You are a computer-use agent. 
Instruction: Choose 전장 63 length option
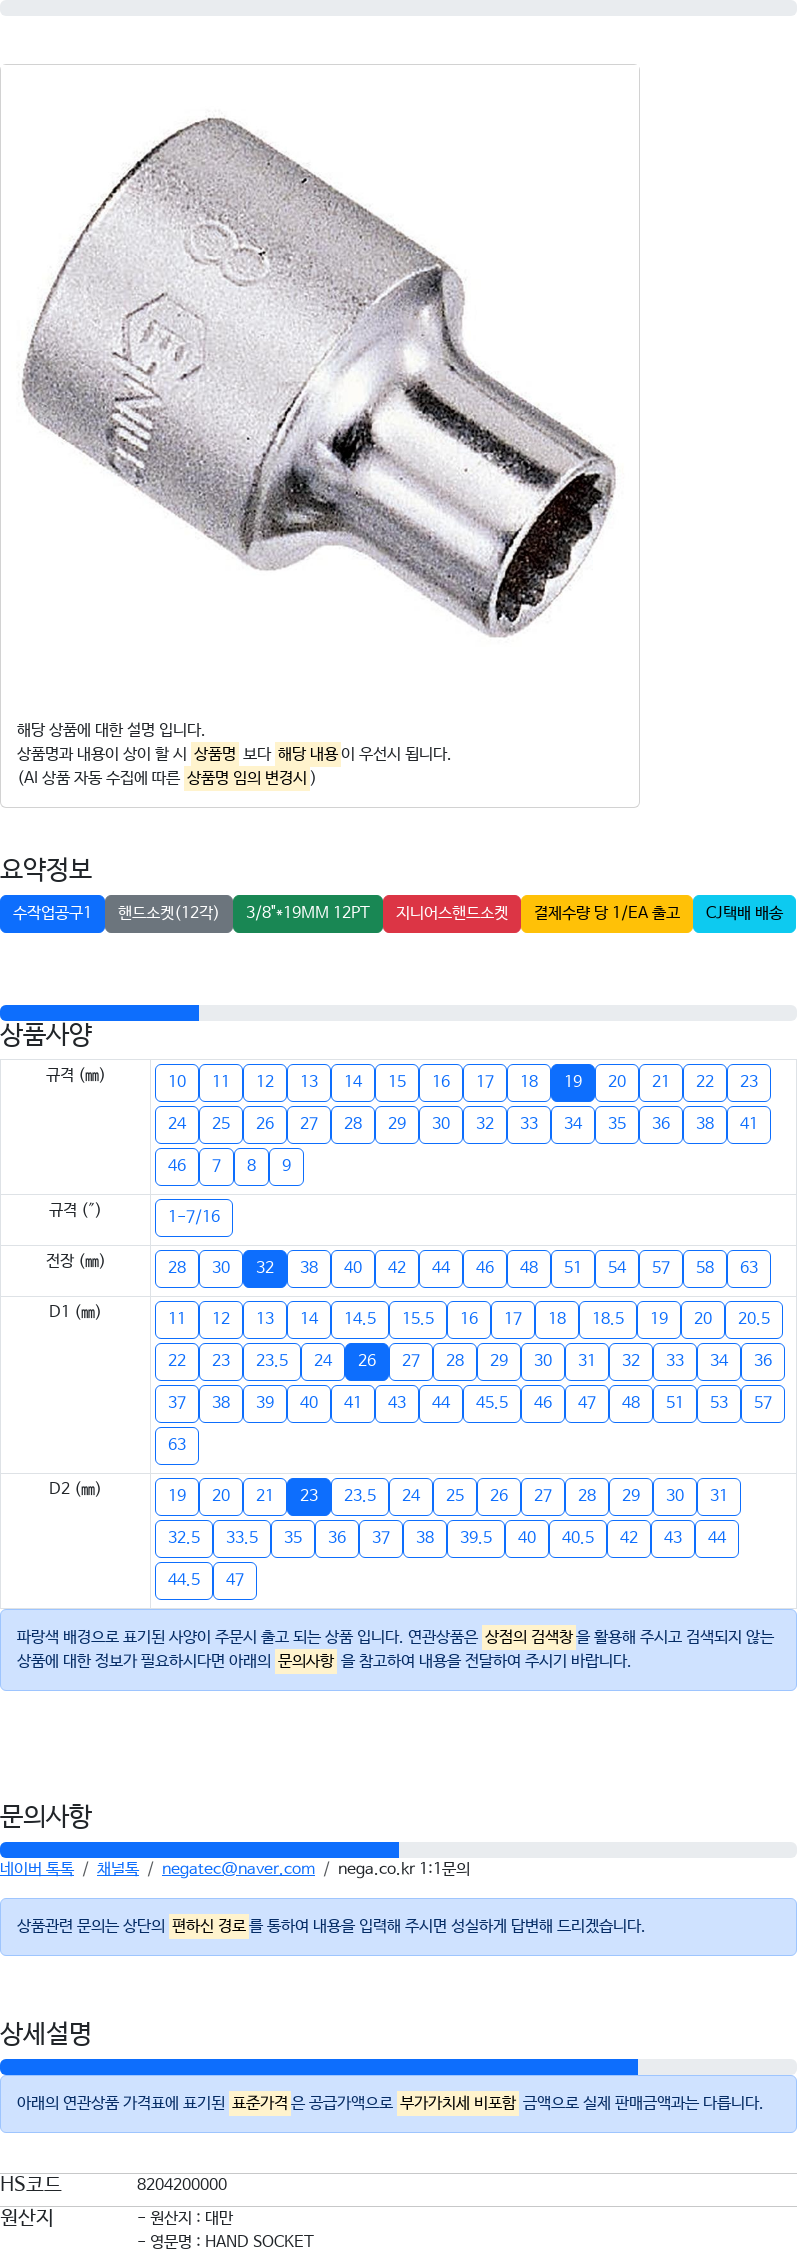coord(749,1268)
